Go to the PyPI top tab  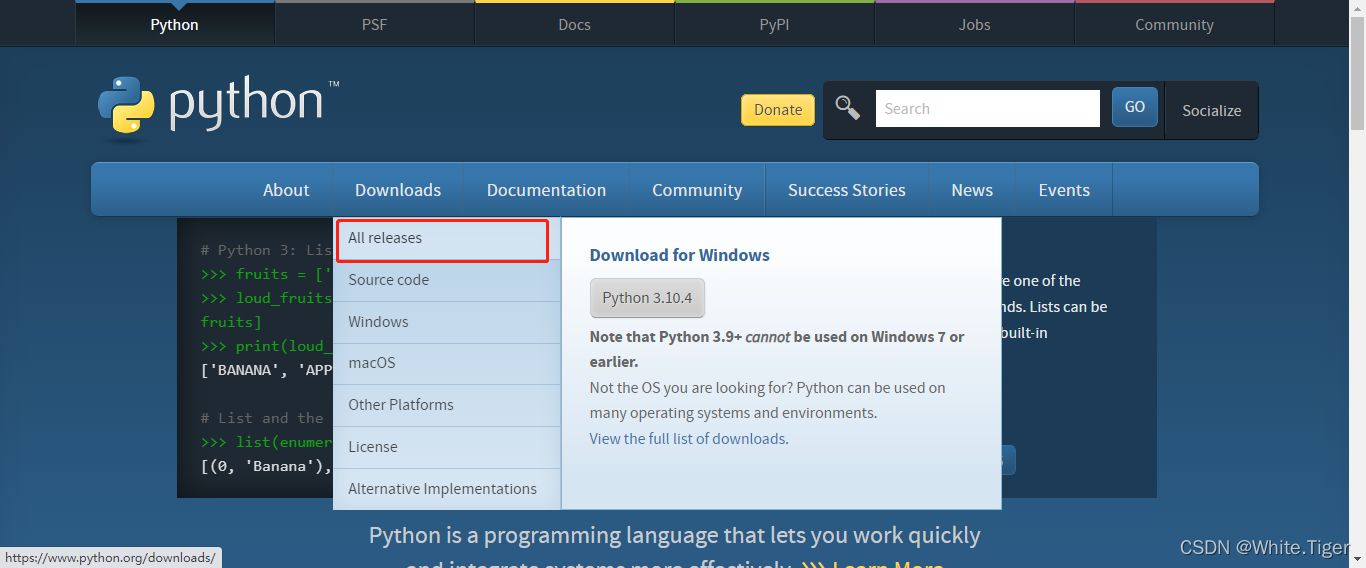click(x=775, y=24)
